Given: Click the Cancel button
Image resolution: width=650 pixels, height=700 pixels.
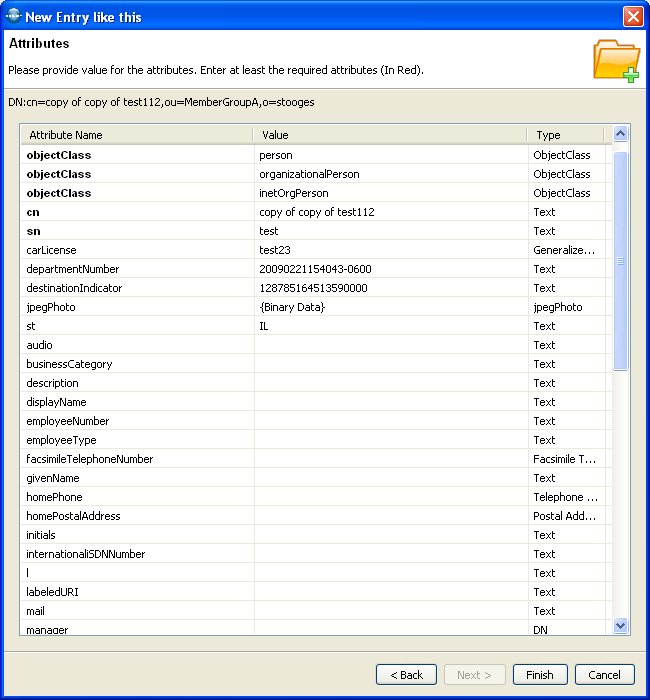Looking at the screenshot, I should [604, 675].
